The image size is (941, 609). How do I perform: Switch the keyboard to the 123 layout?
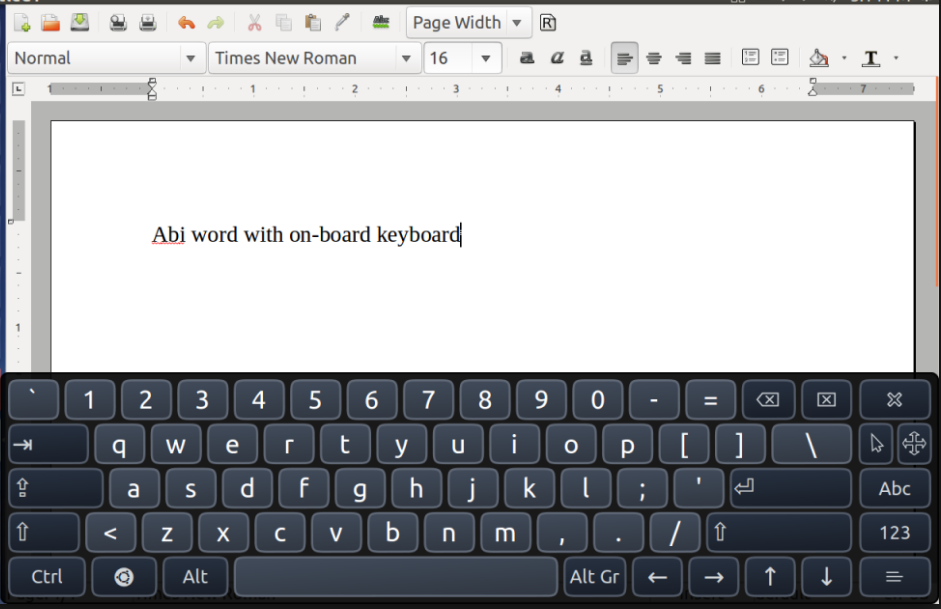895,532
